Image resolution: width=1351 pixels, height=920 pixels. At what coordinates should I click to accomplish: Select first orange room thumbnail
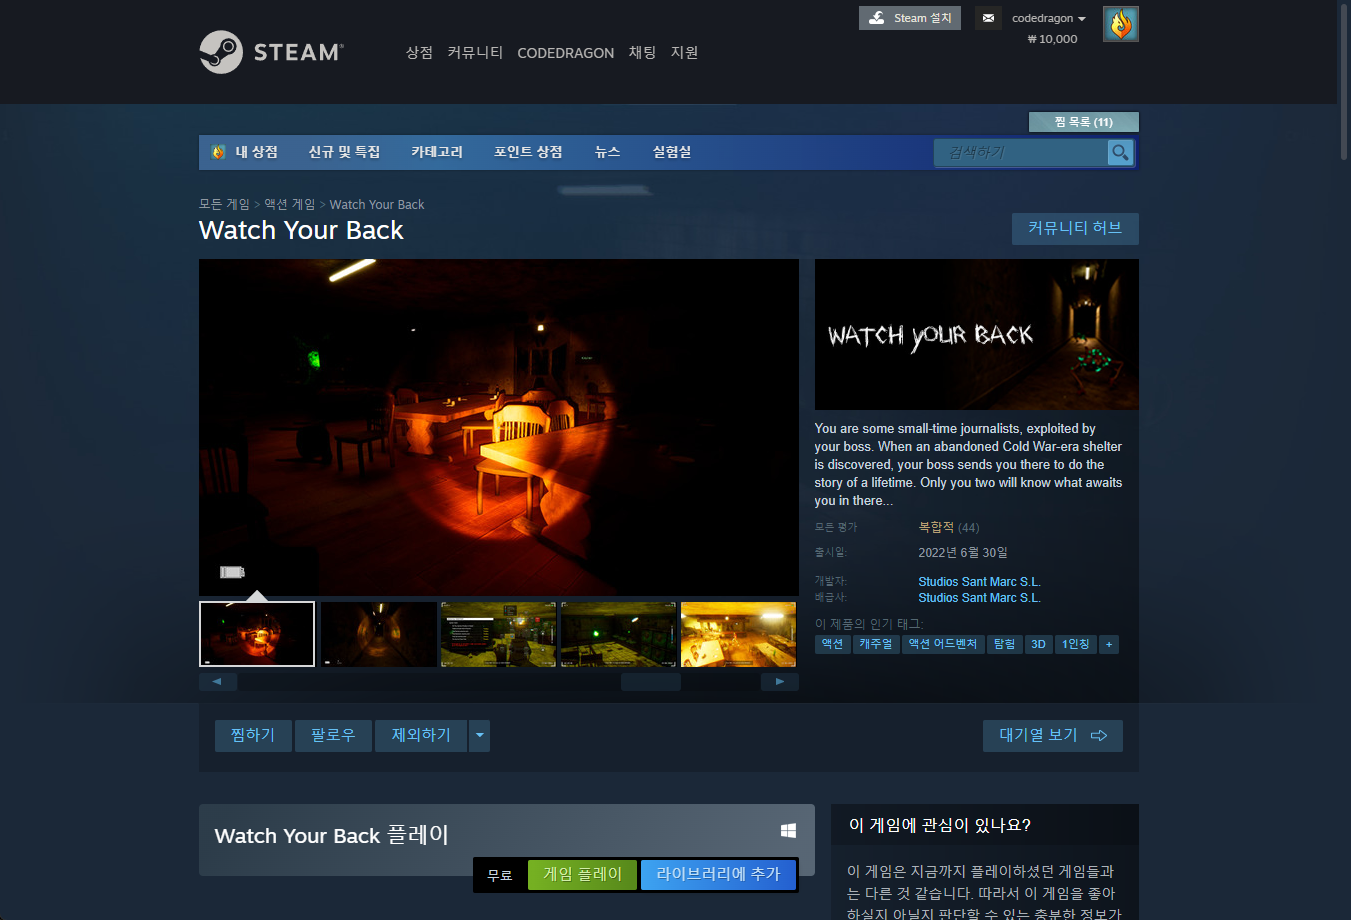click(x=257, y=634)
